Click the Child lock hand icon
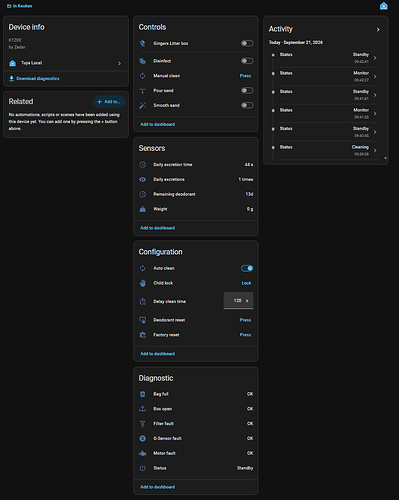Screen dimensions: 399x500 [x=142, y=283]
